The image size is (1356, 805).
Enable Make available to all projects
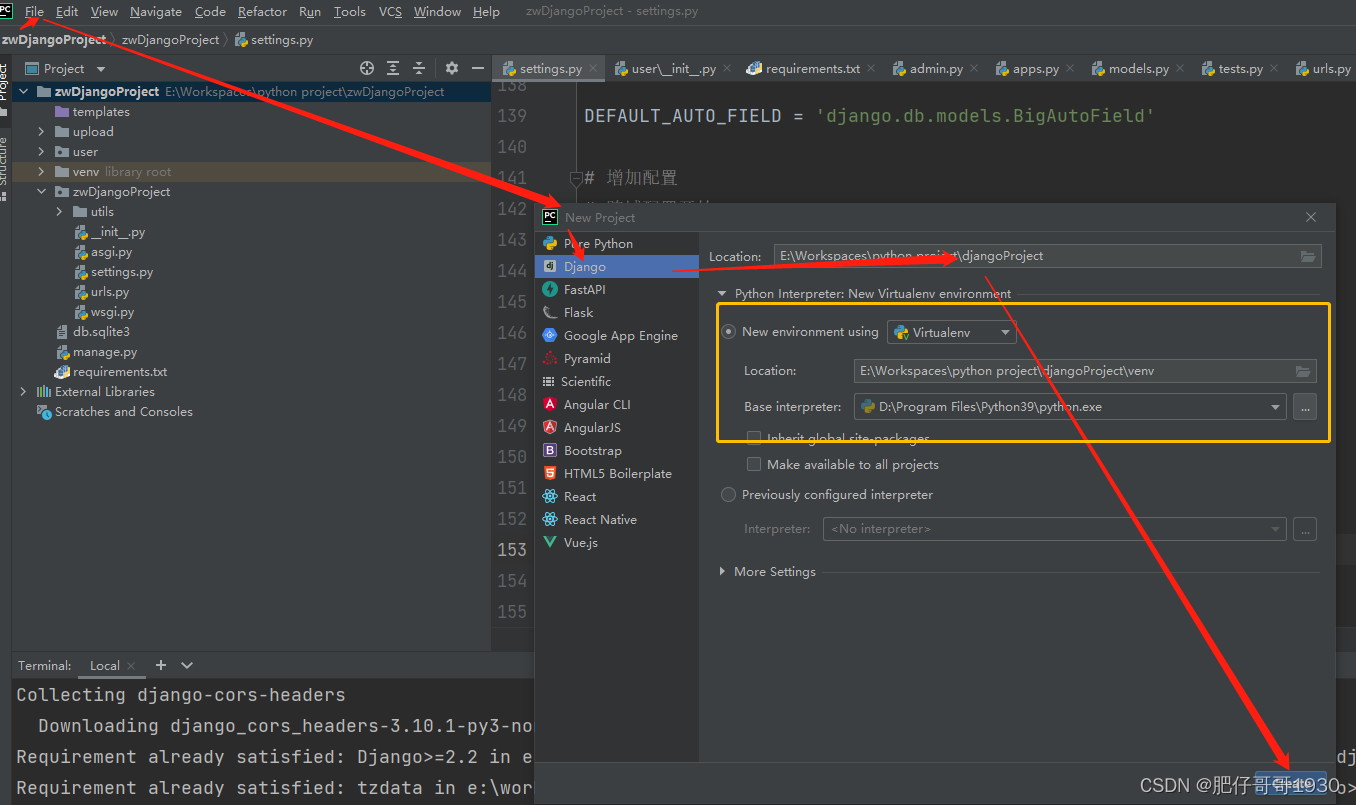(x=754, y=464)
